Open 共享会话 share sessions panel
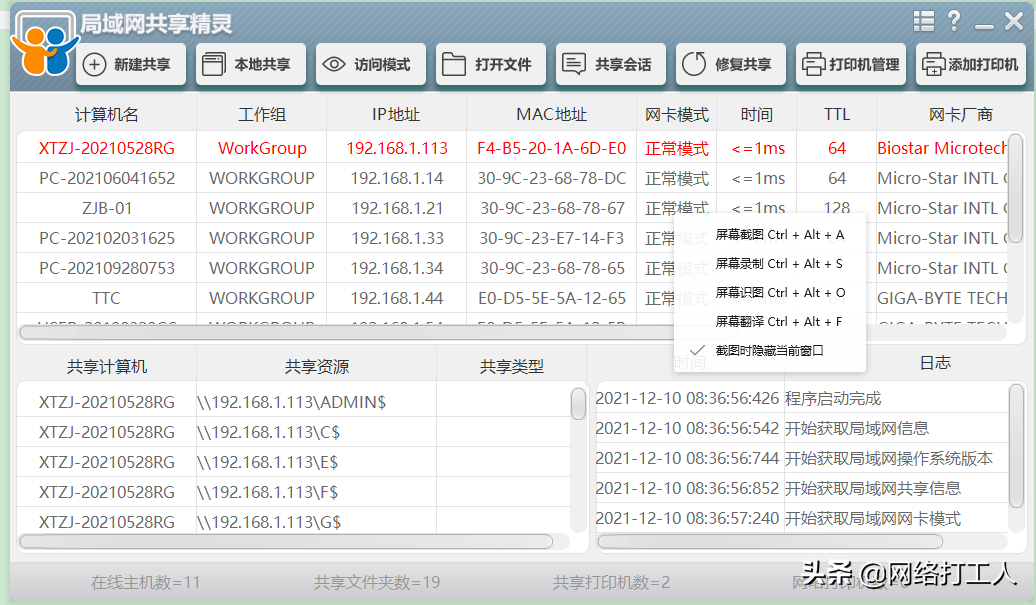The height and width of the screenshot is (605, 1036). pos(610,64)
